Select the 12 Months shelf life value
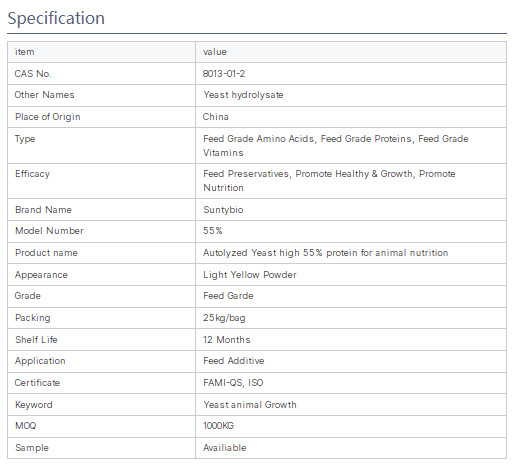 [x=227, y=340]
